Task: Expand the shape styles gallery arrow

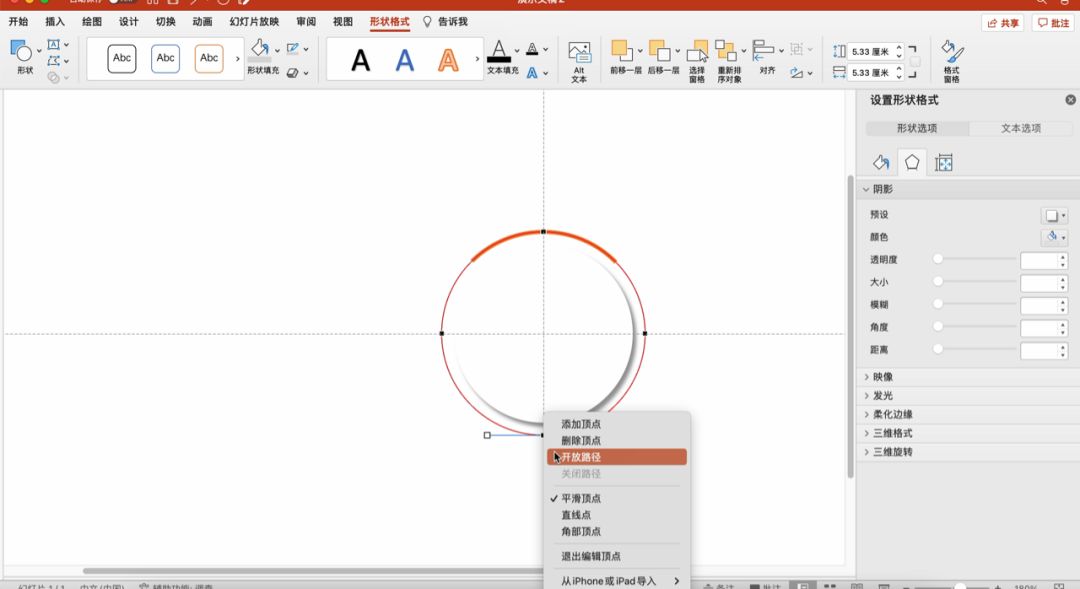Action: click(238, 59)
